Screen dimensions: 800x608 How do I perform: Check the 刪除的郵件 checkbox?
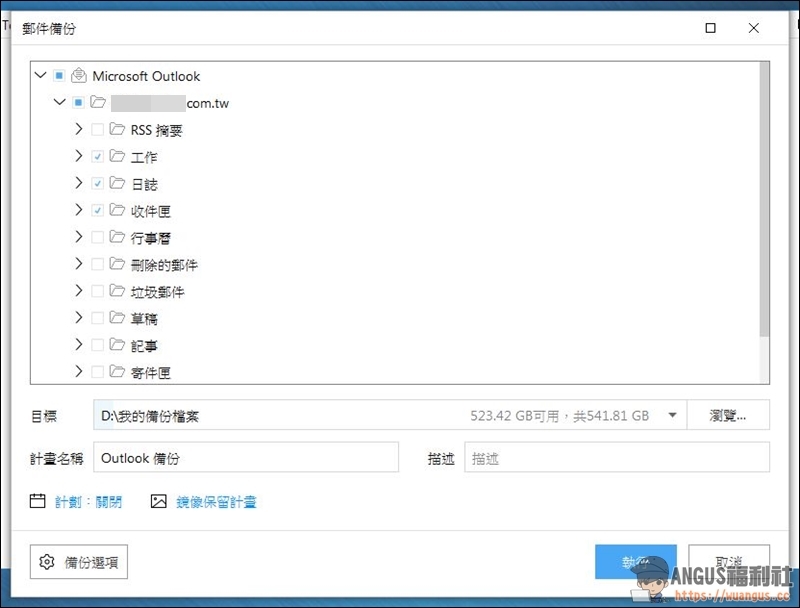pos(97,265)
